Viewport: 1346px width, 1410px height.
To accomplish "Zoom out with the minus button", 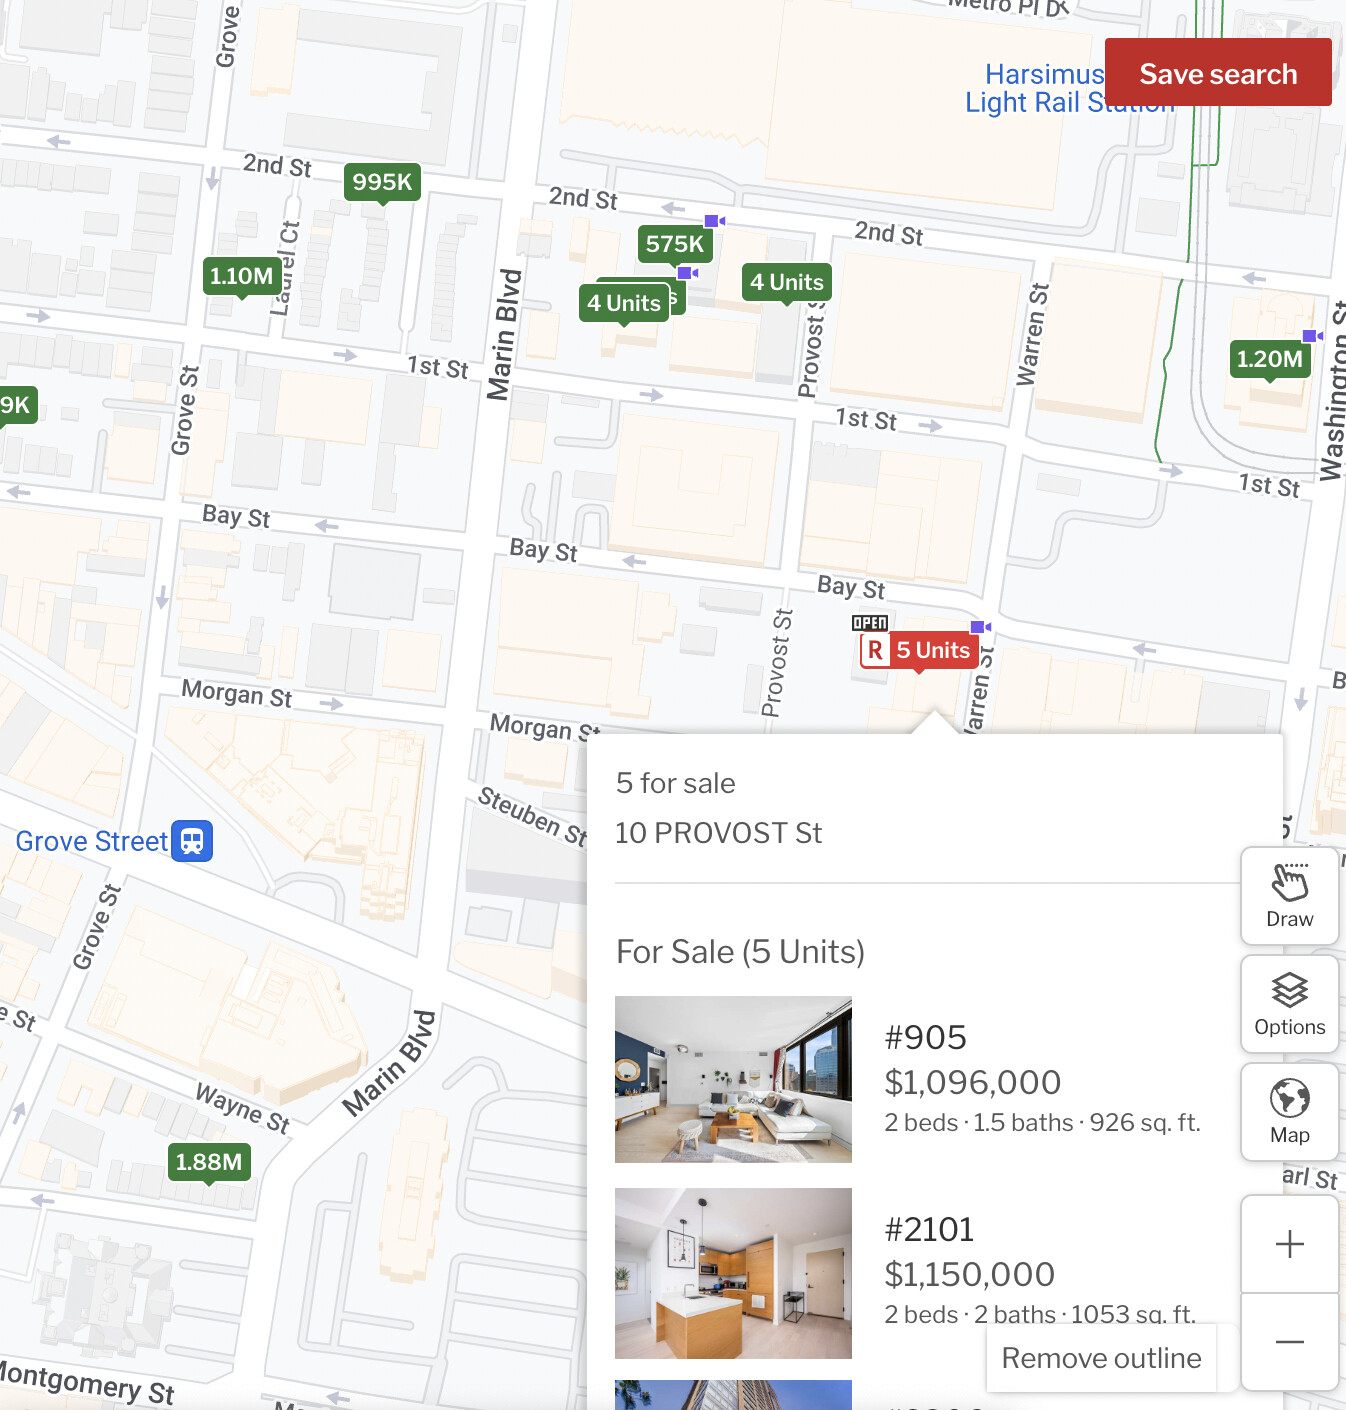I will tap(1290, 1341).
